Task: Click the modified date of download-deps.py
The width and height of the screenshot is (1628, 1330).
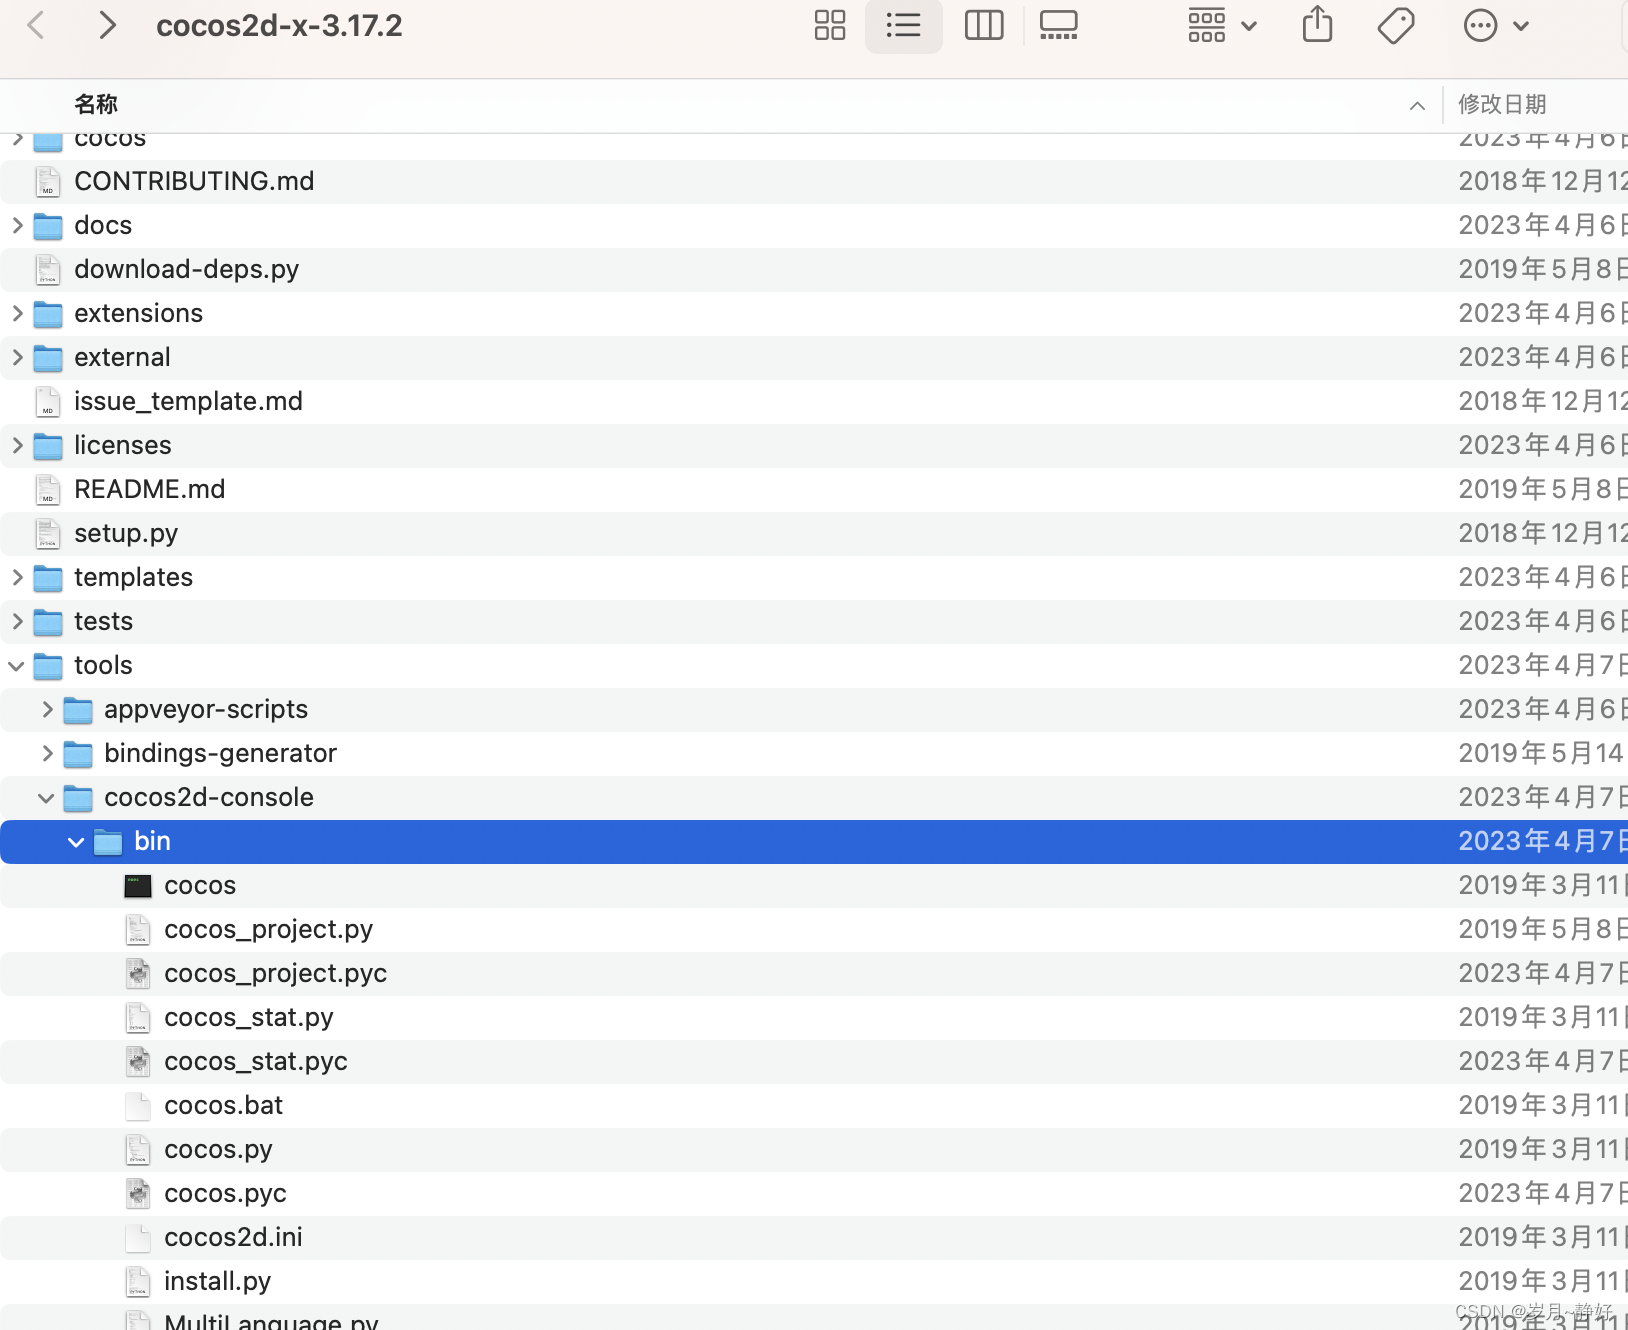Action: [x=1541, y=269]
